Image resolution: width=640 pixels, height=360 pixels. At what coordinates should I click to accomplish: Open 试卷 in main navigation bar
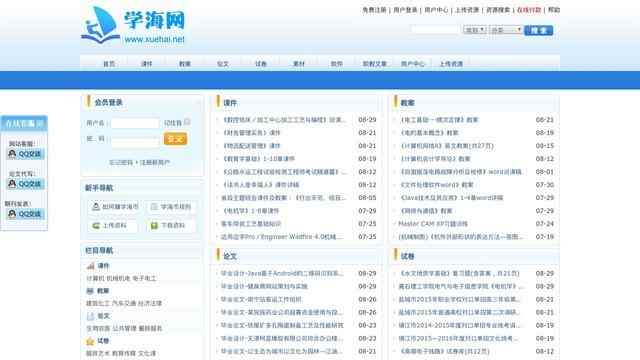pos(261,64)
